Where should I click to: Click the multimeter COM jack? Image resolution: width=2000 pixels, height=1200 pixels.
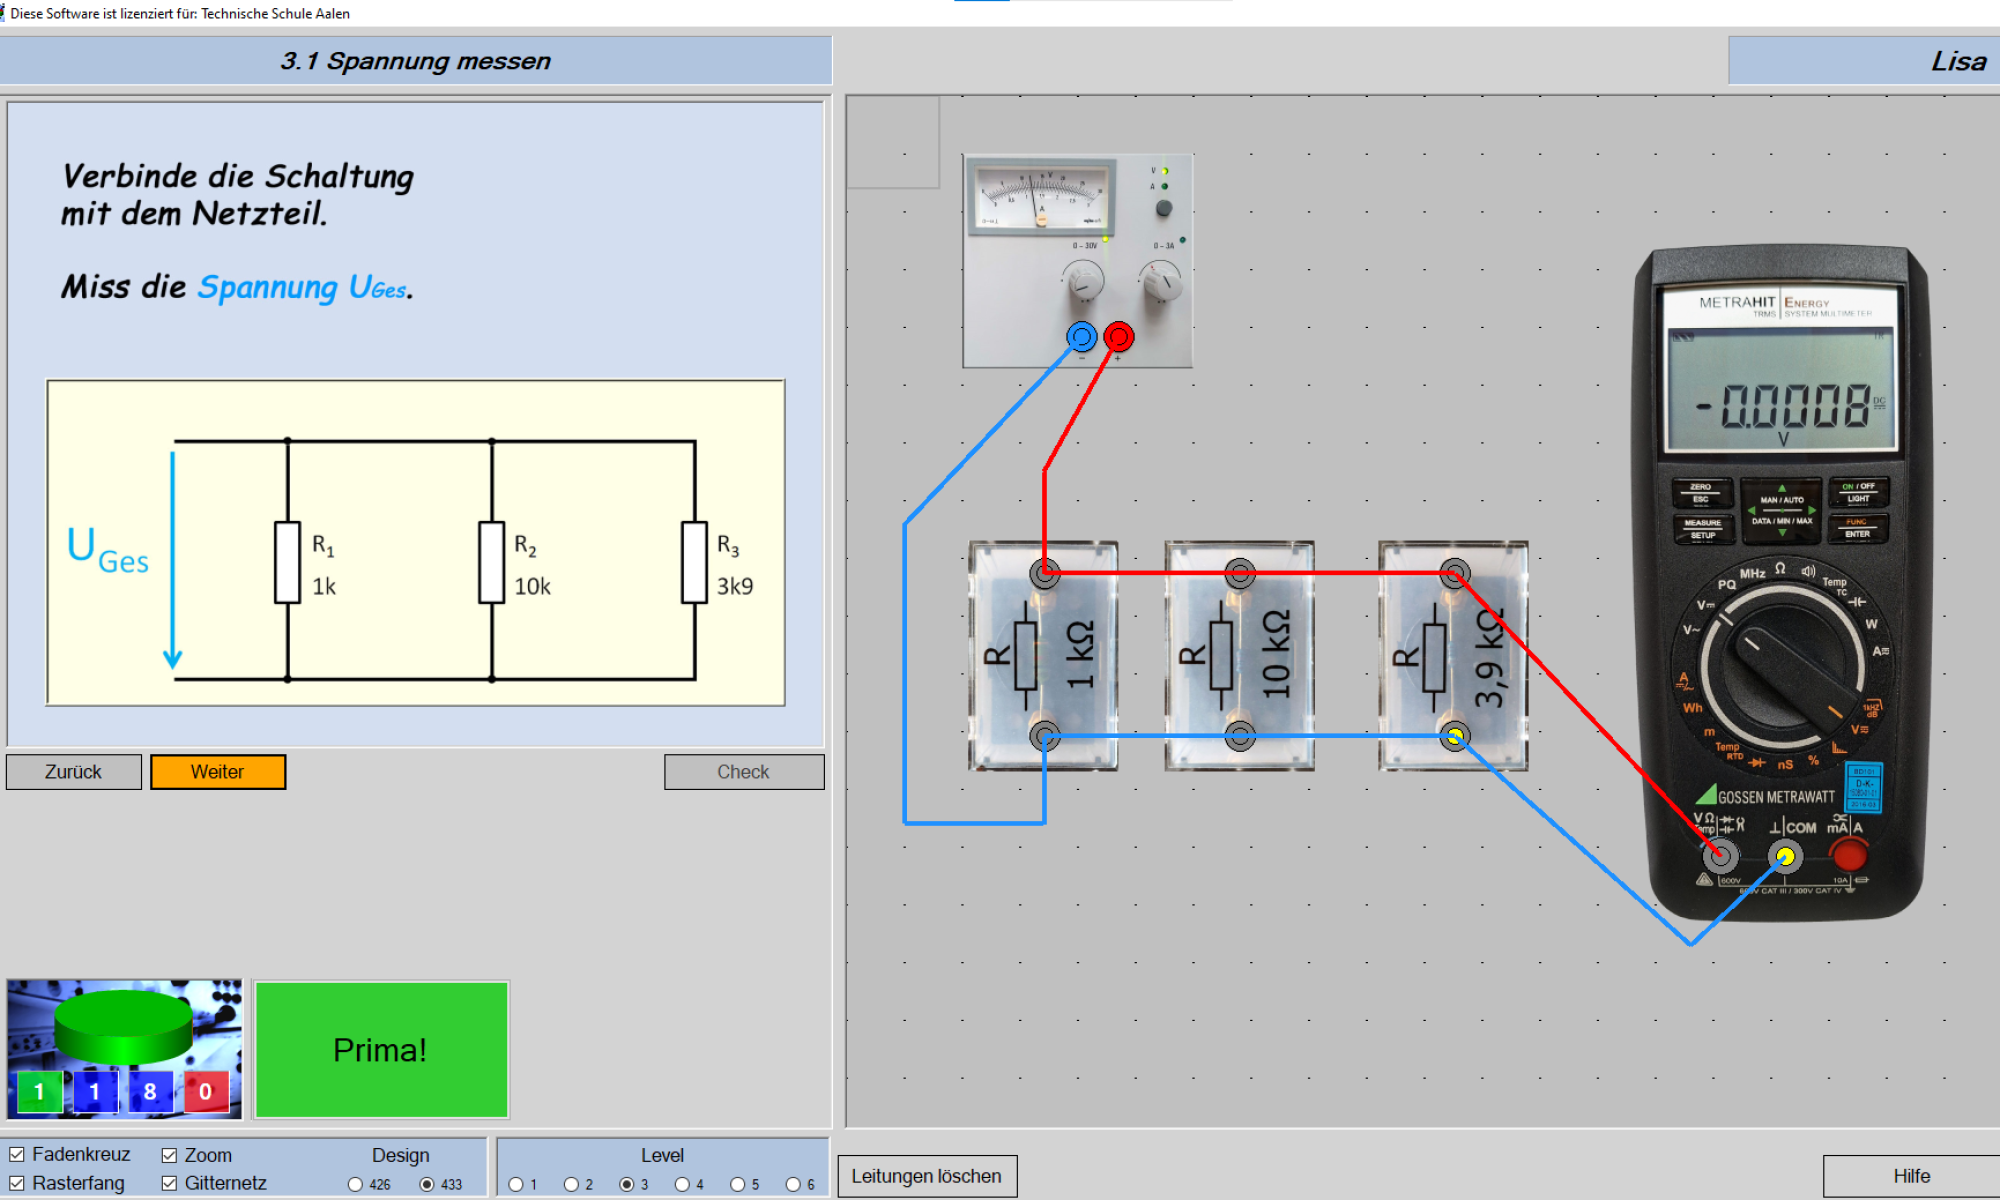click(x=1785, y=856)
